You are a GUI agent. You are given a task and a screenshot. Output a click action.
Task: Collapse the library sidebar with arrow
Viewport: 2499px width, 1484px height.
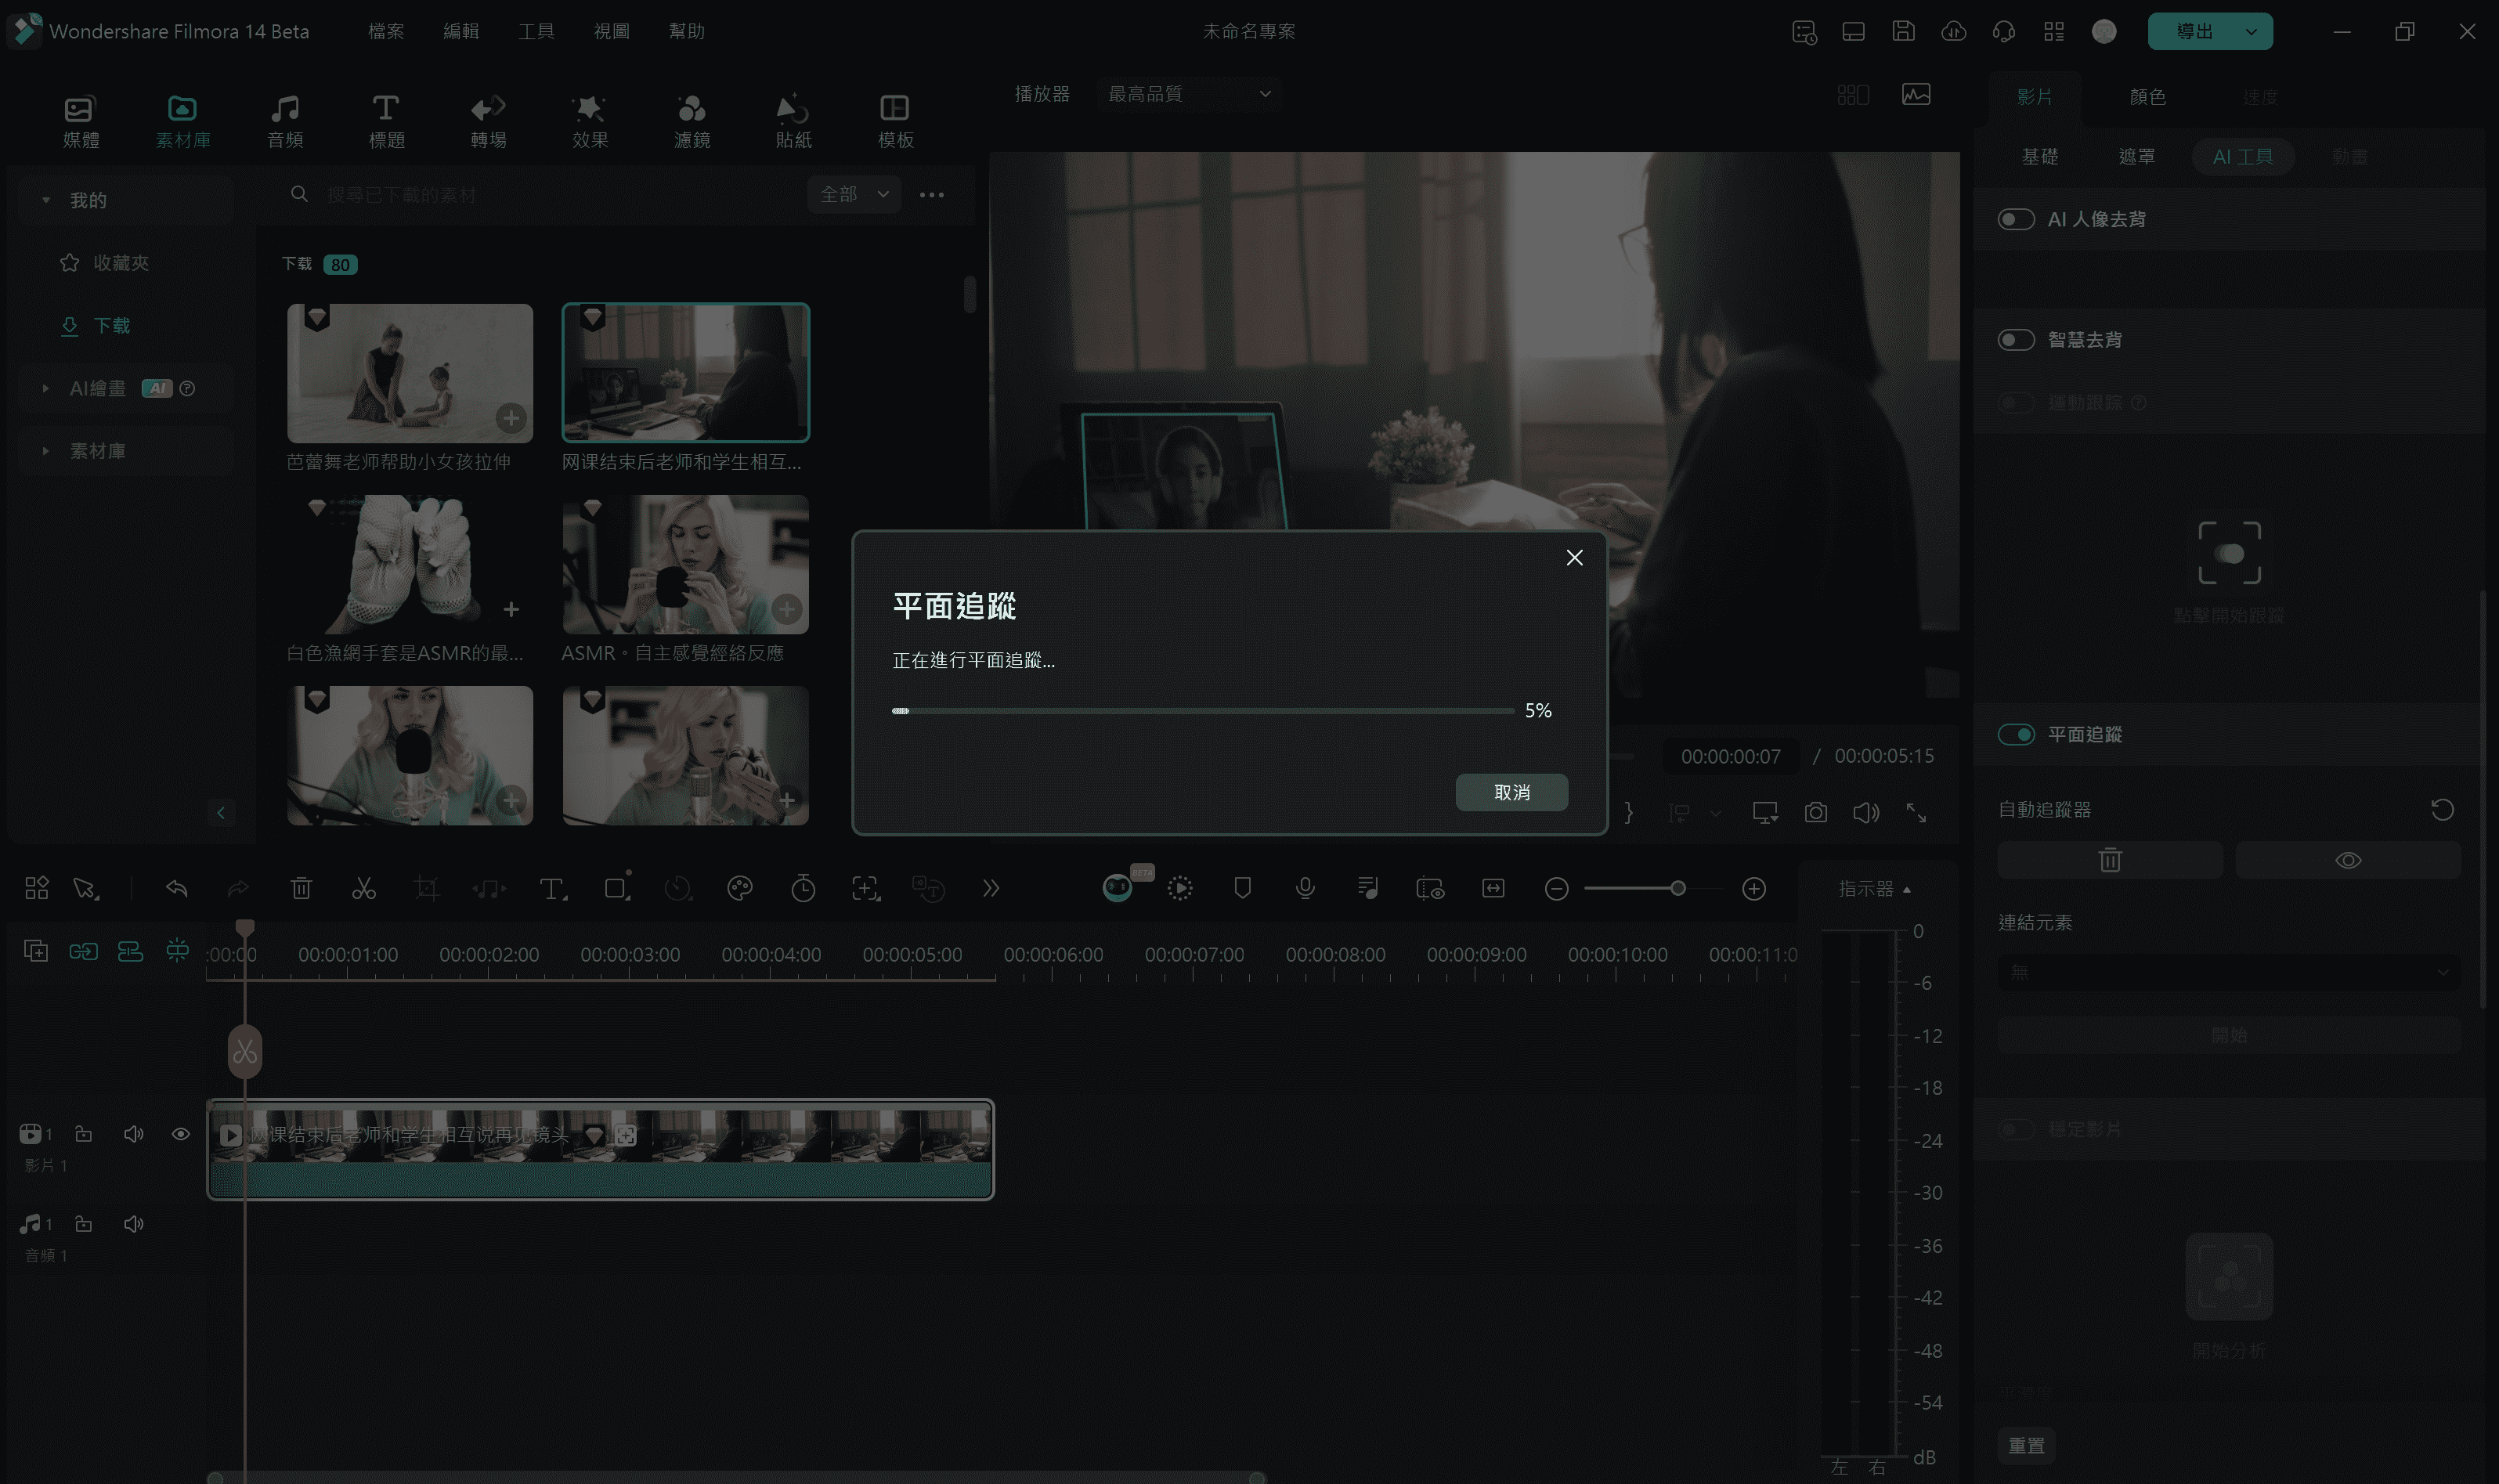click(x=221, y=812)
